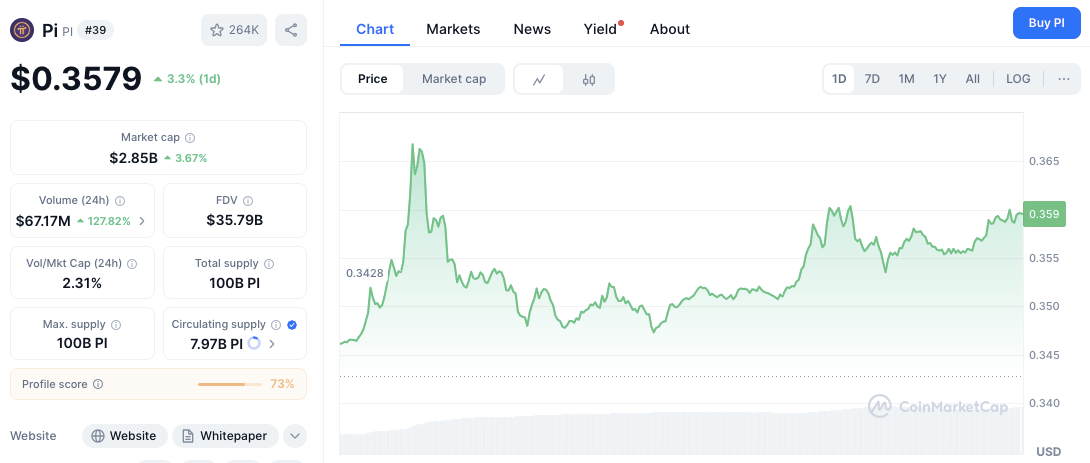Viewport: 1090px width, 463px height.
Task: Click the #39 rank badge
Action: click(95, 31)
